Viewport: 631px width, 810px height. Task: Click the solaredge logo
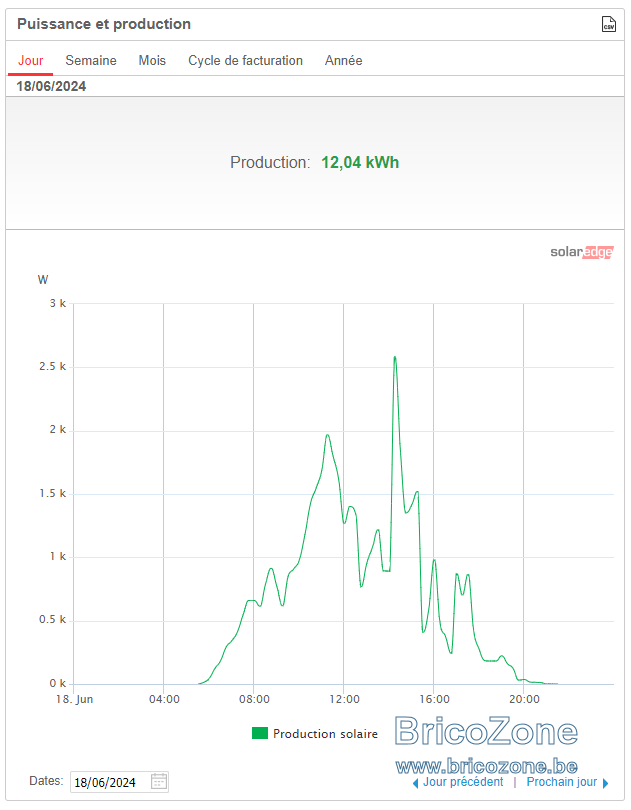(x=582, y=252)
